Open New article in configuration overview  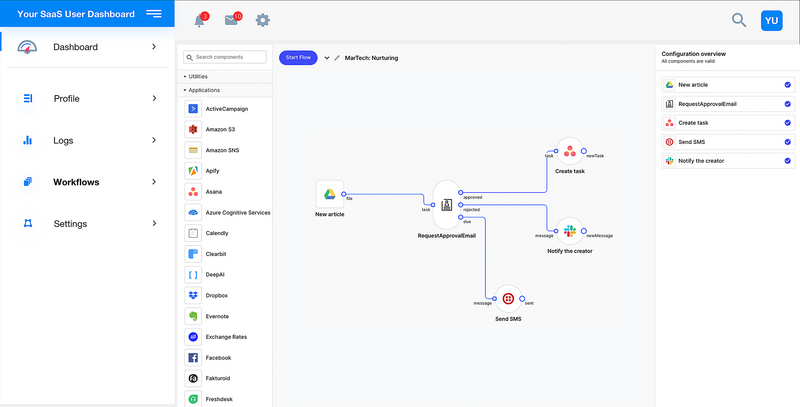(x=728, y=85)
